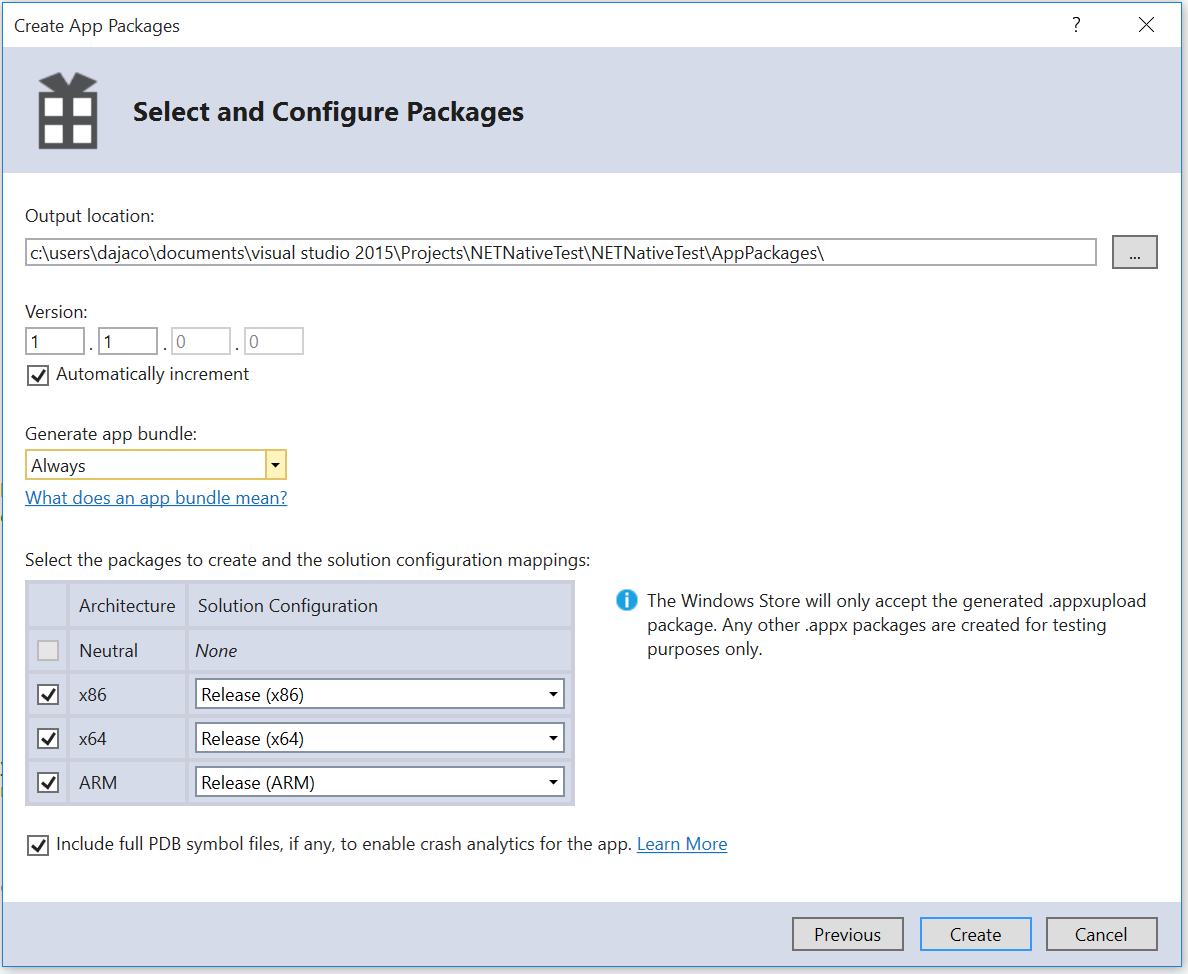Go back using the Previous button
This screenshot has height=974, width=1188.
pyautogui.click(x=847, y=934)
